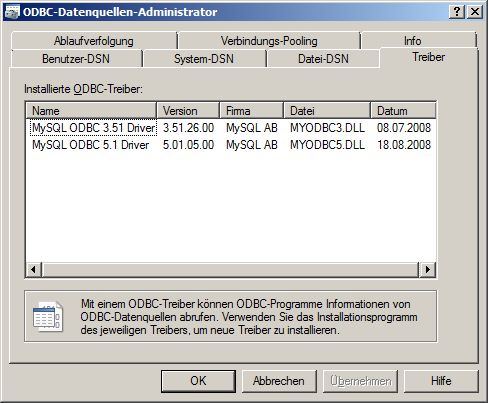
Task: Sort drivers by the Name column header
Action: click(91, 111)
